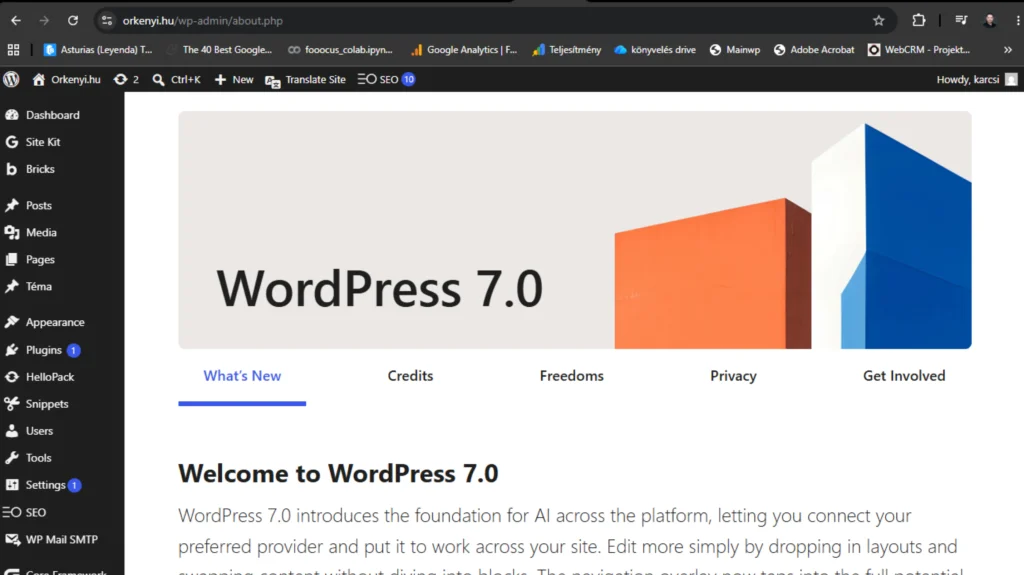This screenshot has width=1024, height=575.
Task: Open Adobe Acrobat bookmark
Action: [814, 50]
